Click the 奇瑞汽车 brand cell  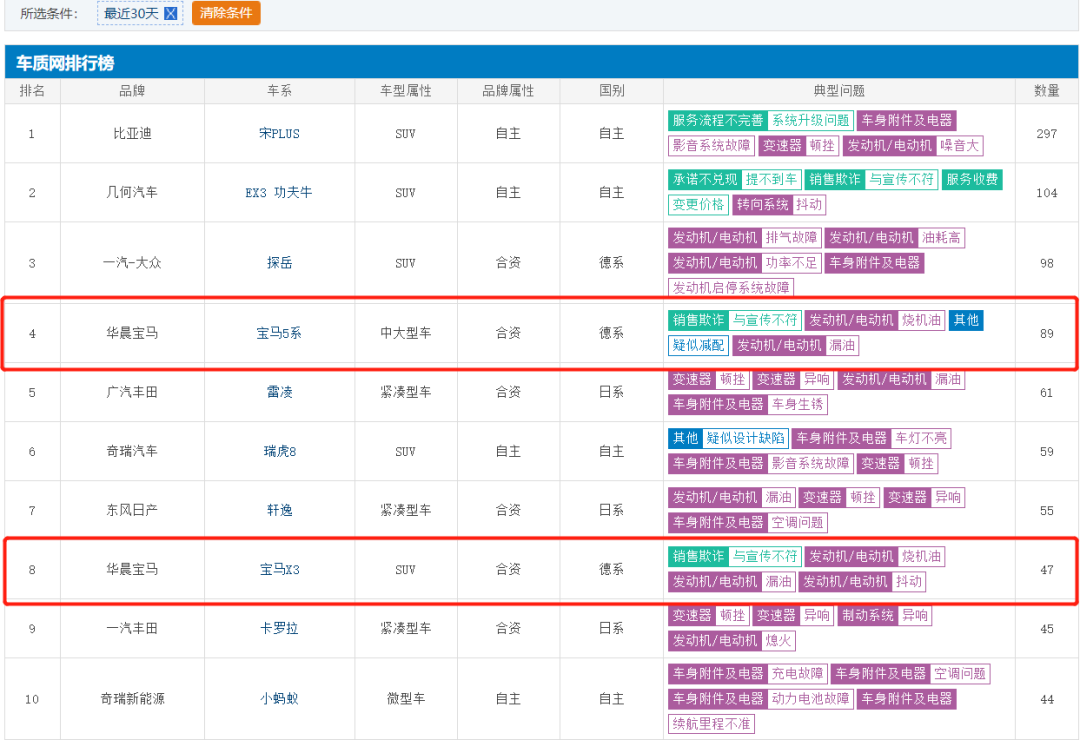point(132,451)
